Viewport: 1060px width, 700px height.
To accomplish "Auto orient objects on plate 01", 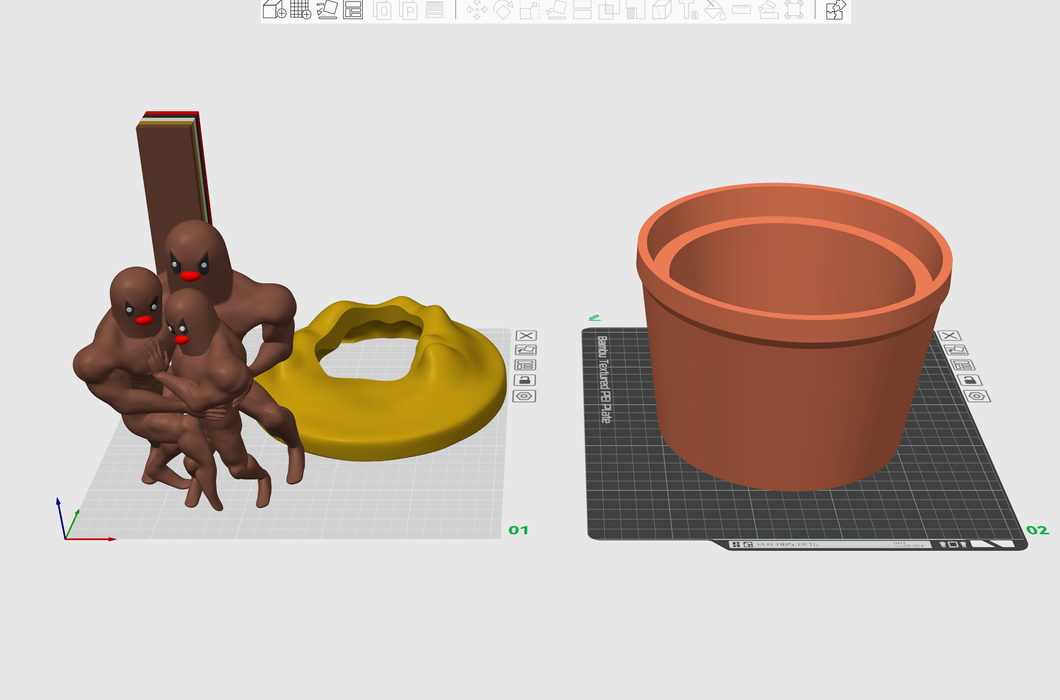I will pos(525,351).
